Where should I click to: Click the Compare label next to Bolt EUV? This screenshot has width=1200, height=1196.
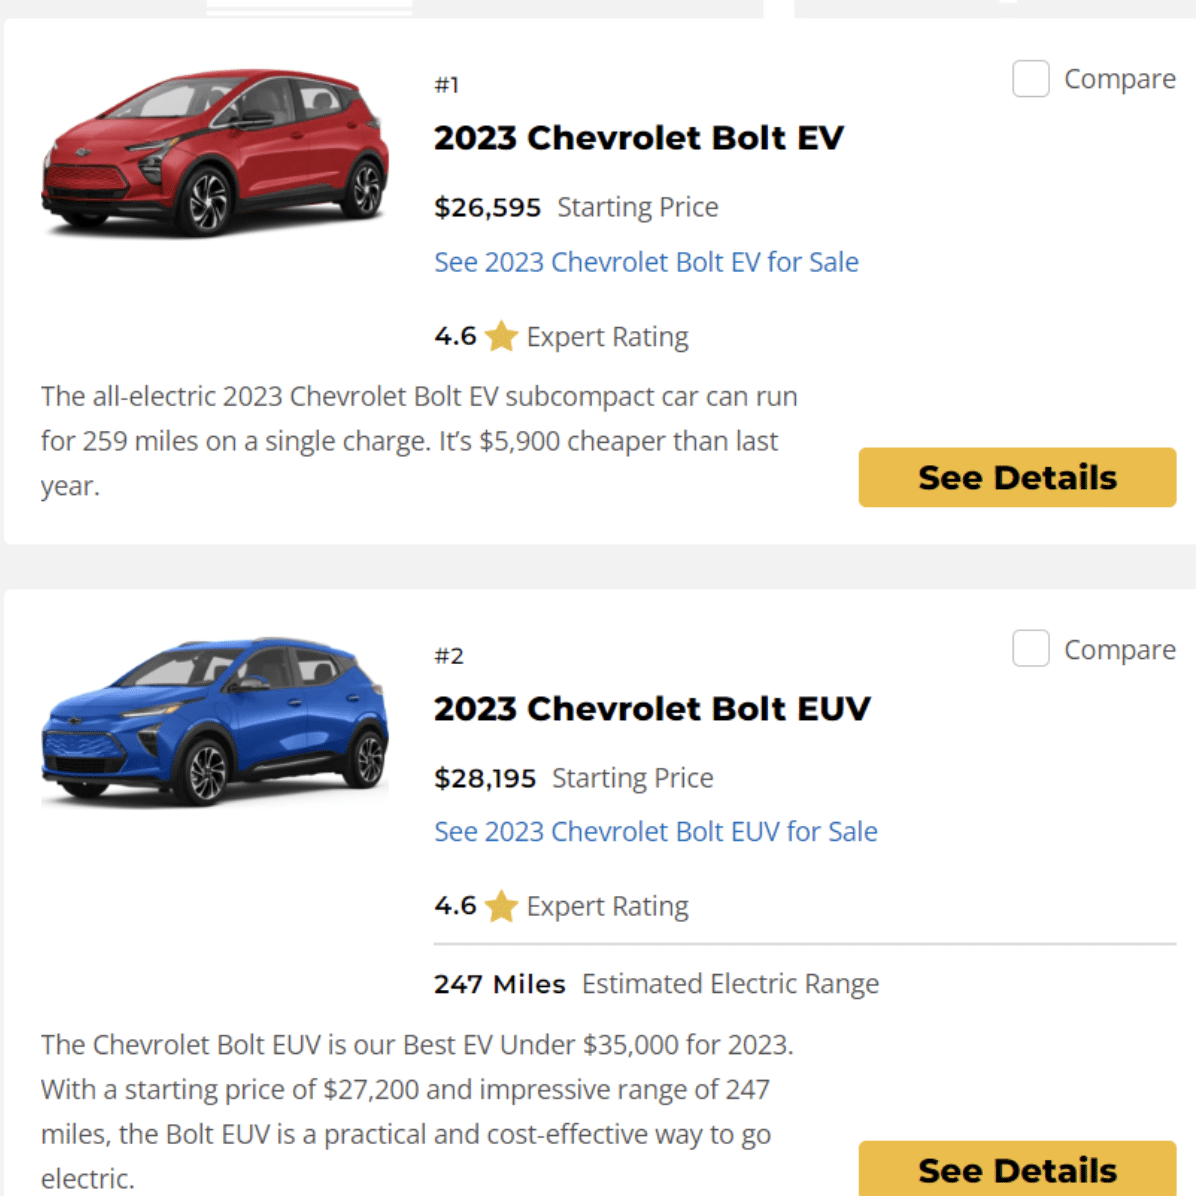tap(1120, 650)
